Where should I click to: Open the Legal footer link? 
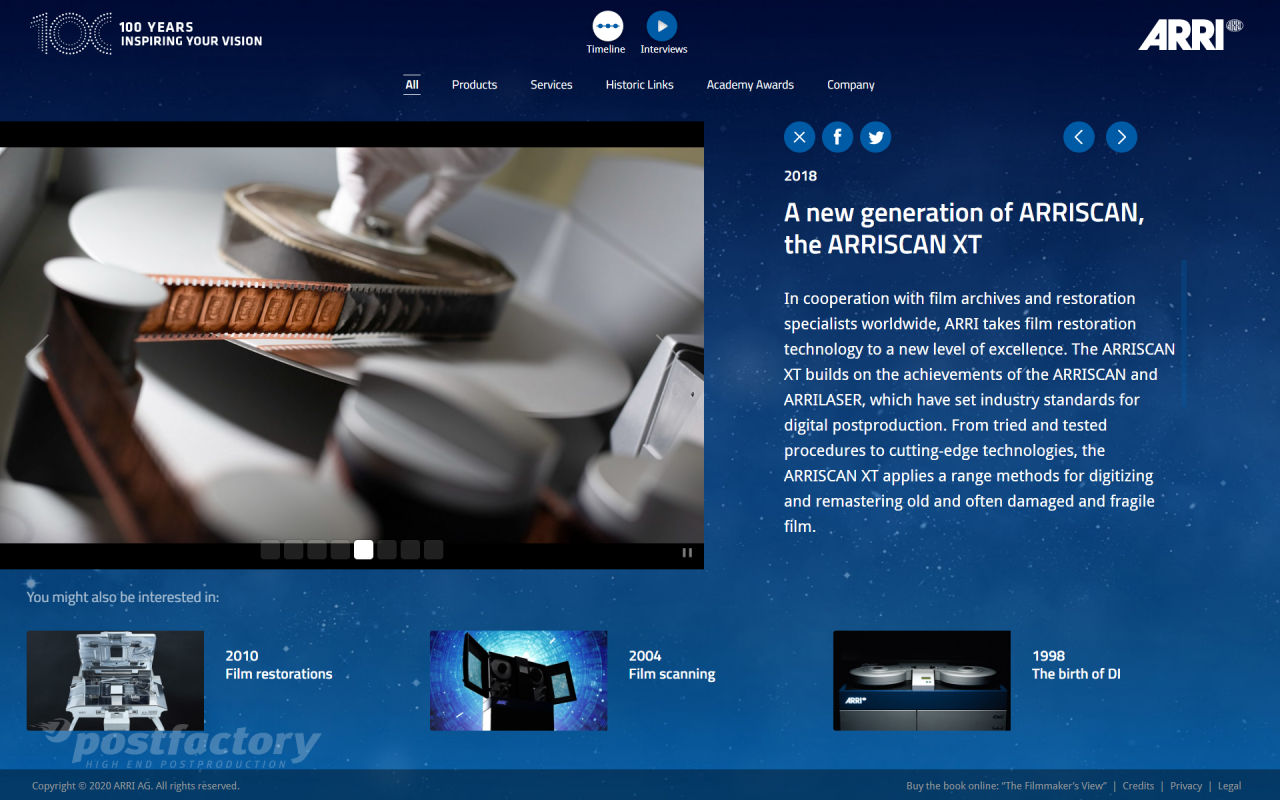coord(1229,786)
